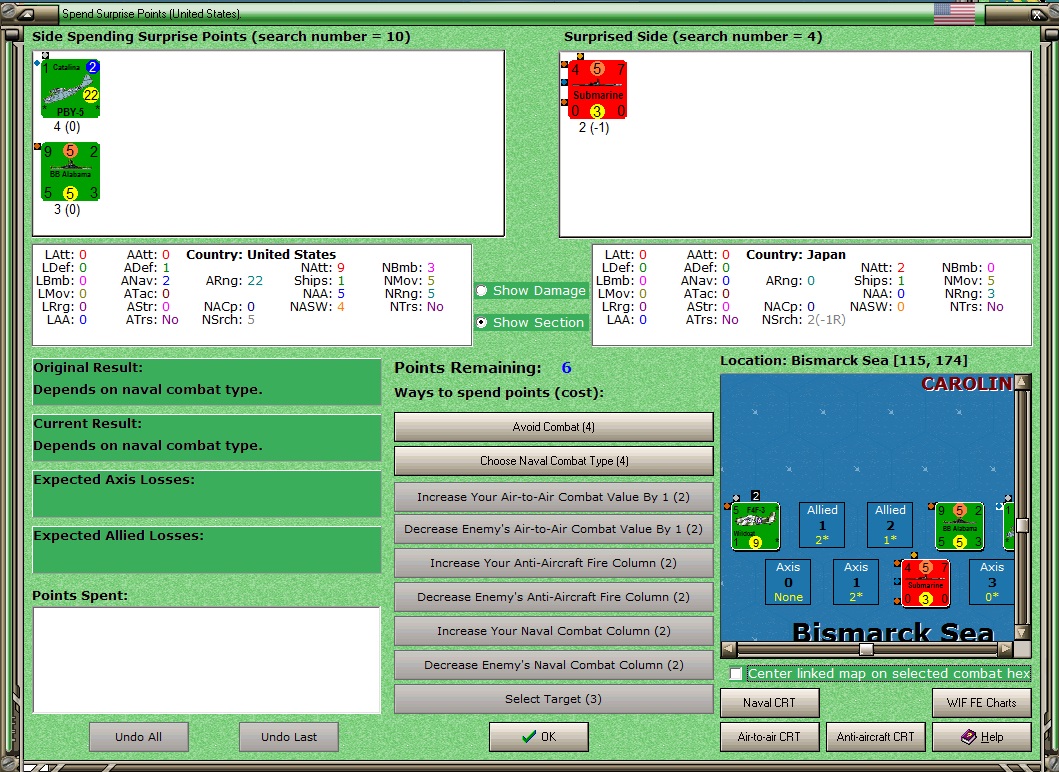Click the Expected Allied Losses panel
Image resolution: width=1059 pixels, height=772 pixels.
click(207, 550)
